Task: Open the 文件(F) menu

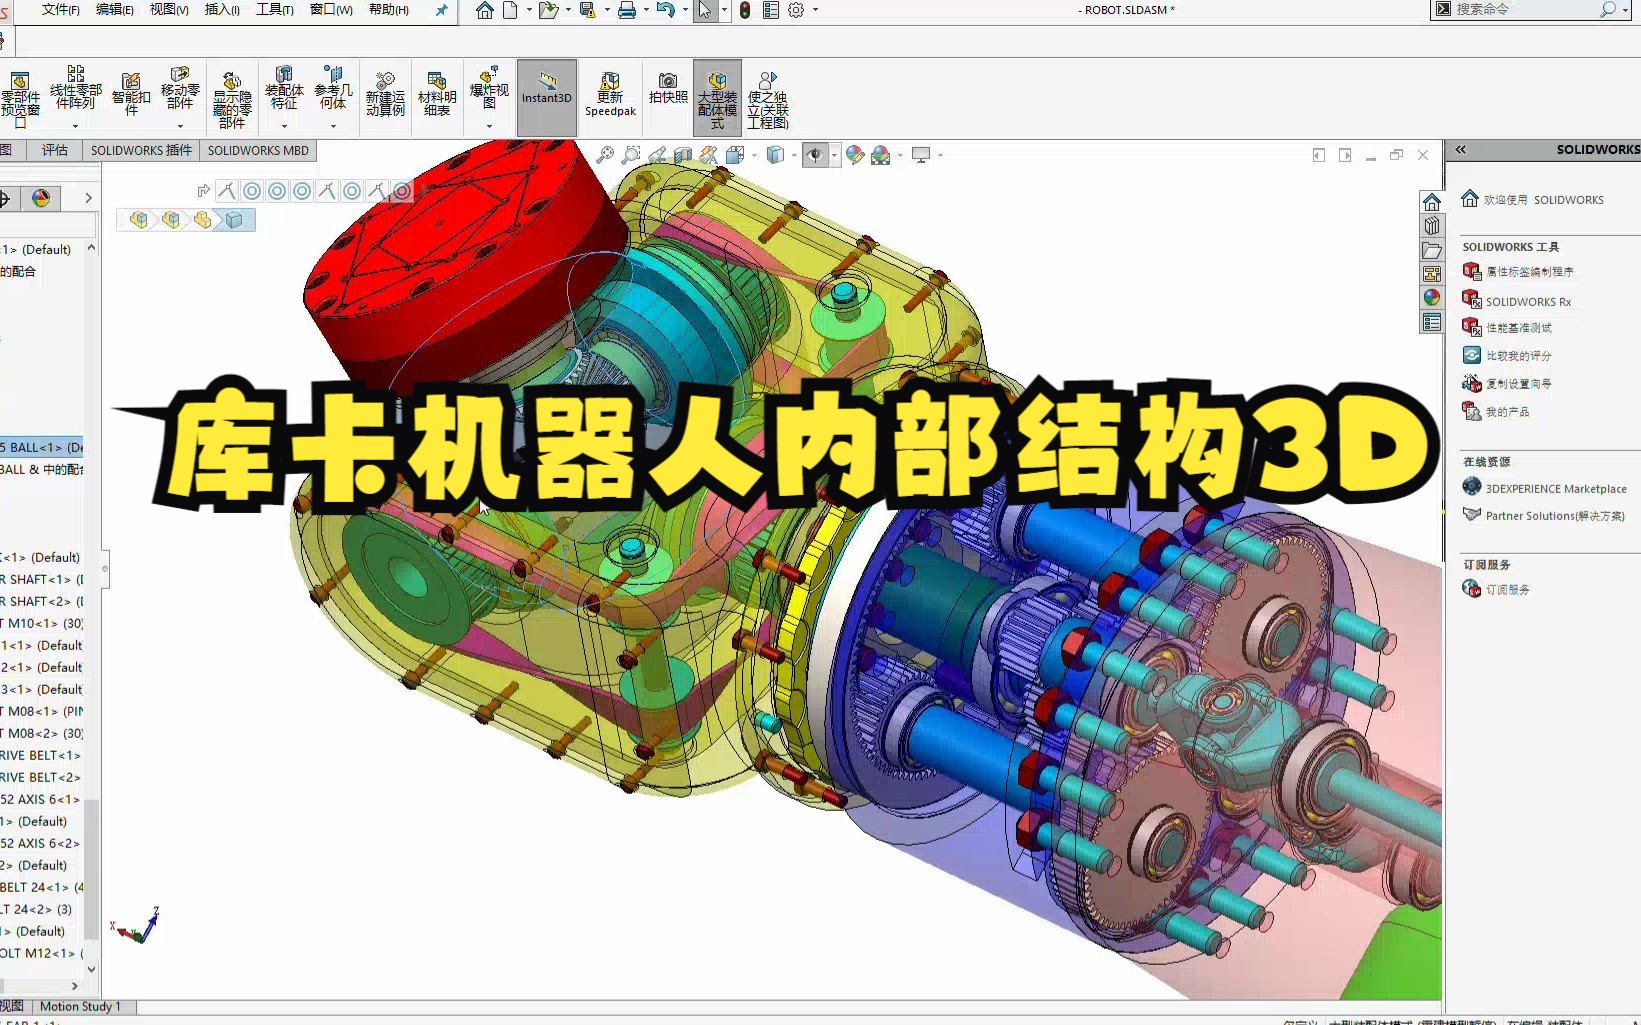Action: [x=60, y=9]
